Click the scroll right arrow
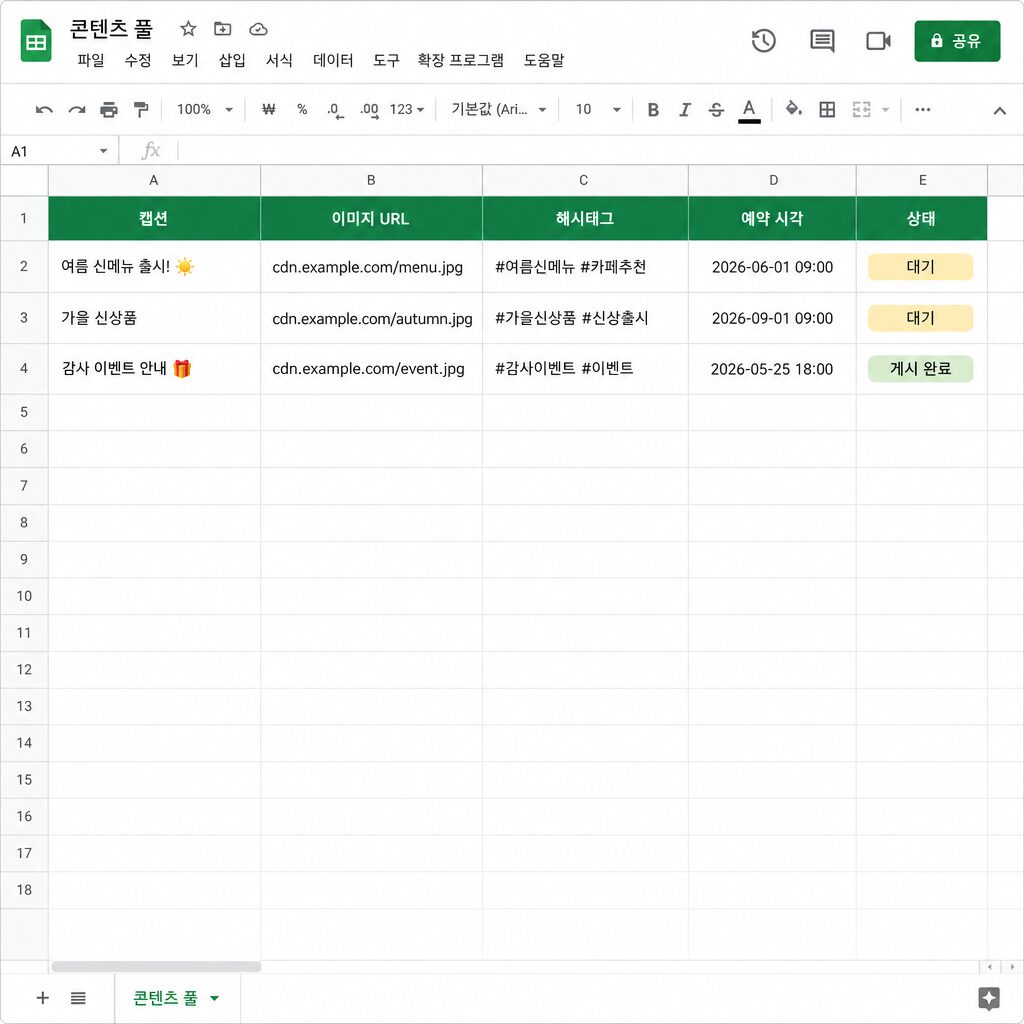The width and height of the screenshot is (1024, 1024). coord(1012,967)
